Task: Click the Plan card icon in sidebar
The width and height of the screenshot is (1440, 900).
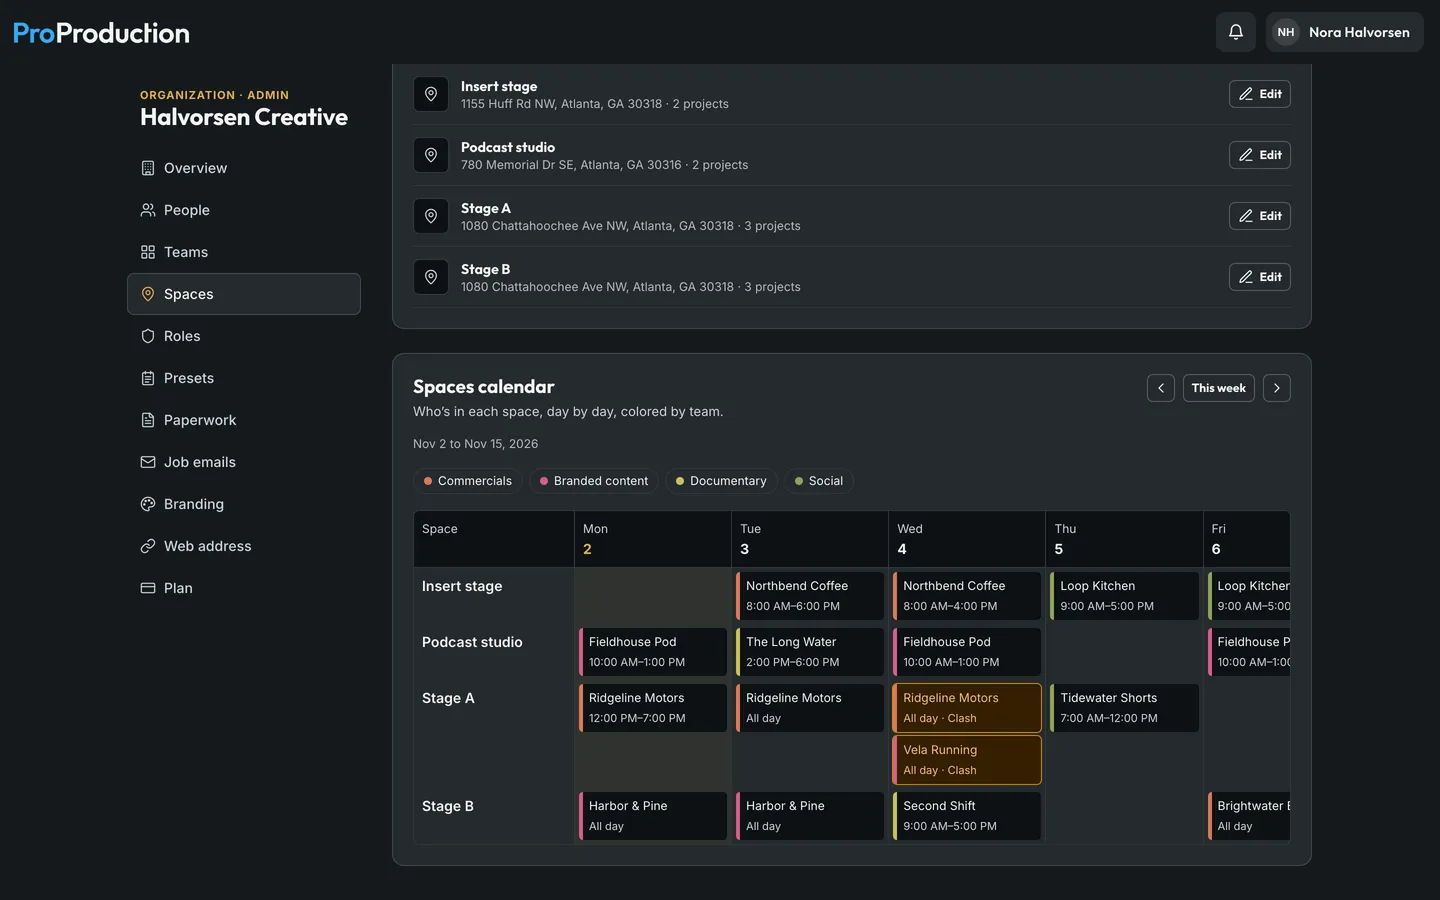Action: [x=148, y=588]
